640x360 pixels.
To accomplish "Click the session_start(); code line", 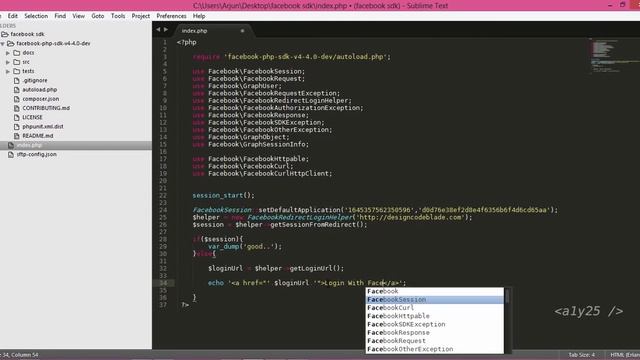I will 223,196.
